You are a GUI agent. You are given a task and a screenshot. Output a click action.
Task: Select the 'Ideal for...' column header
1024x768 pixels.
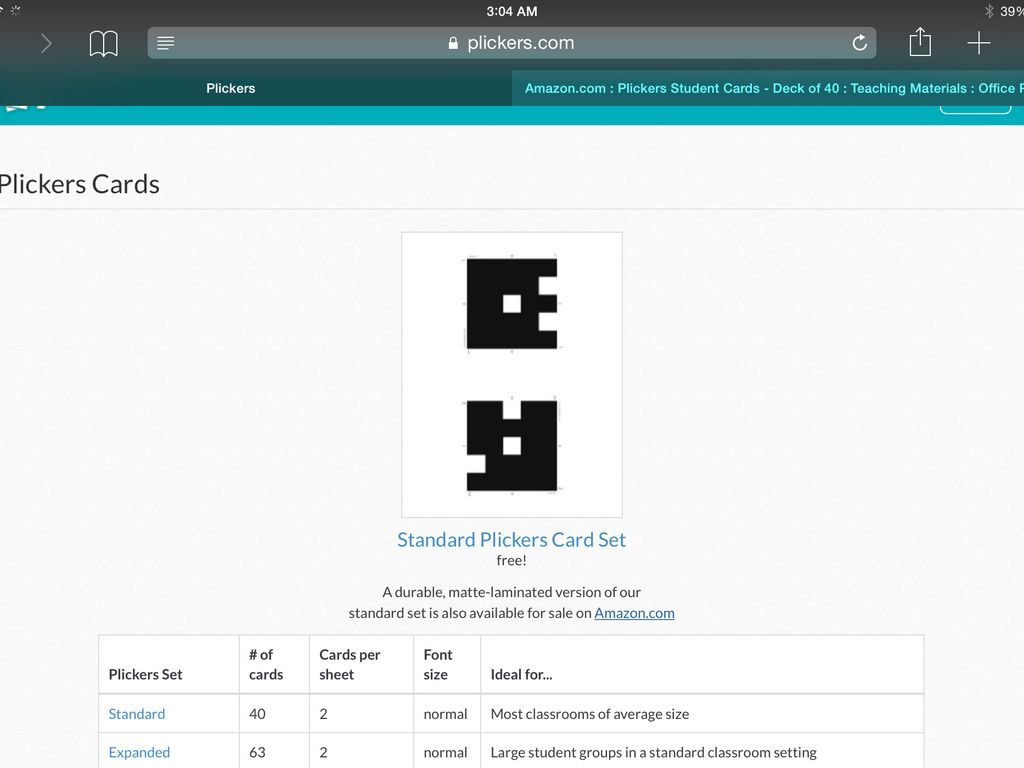tap(521, 674)
